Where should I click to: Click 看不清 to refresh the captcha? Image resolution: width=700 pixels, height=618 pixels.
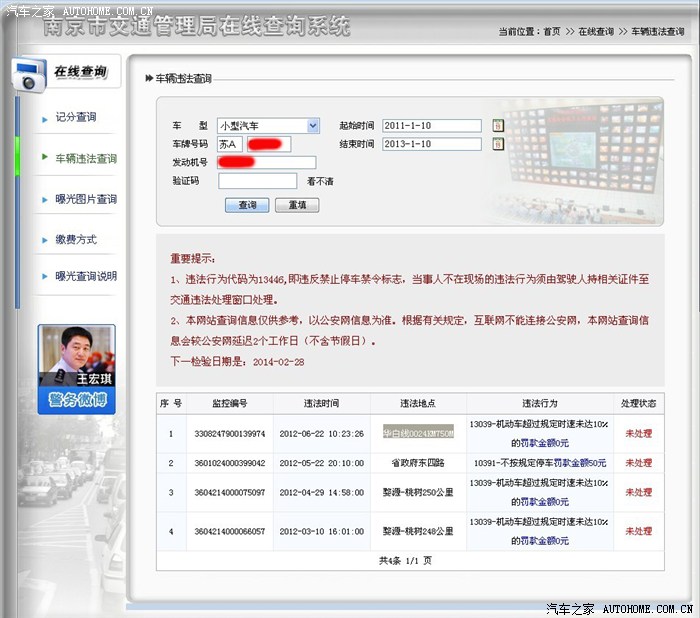click(x=320, y=181)
